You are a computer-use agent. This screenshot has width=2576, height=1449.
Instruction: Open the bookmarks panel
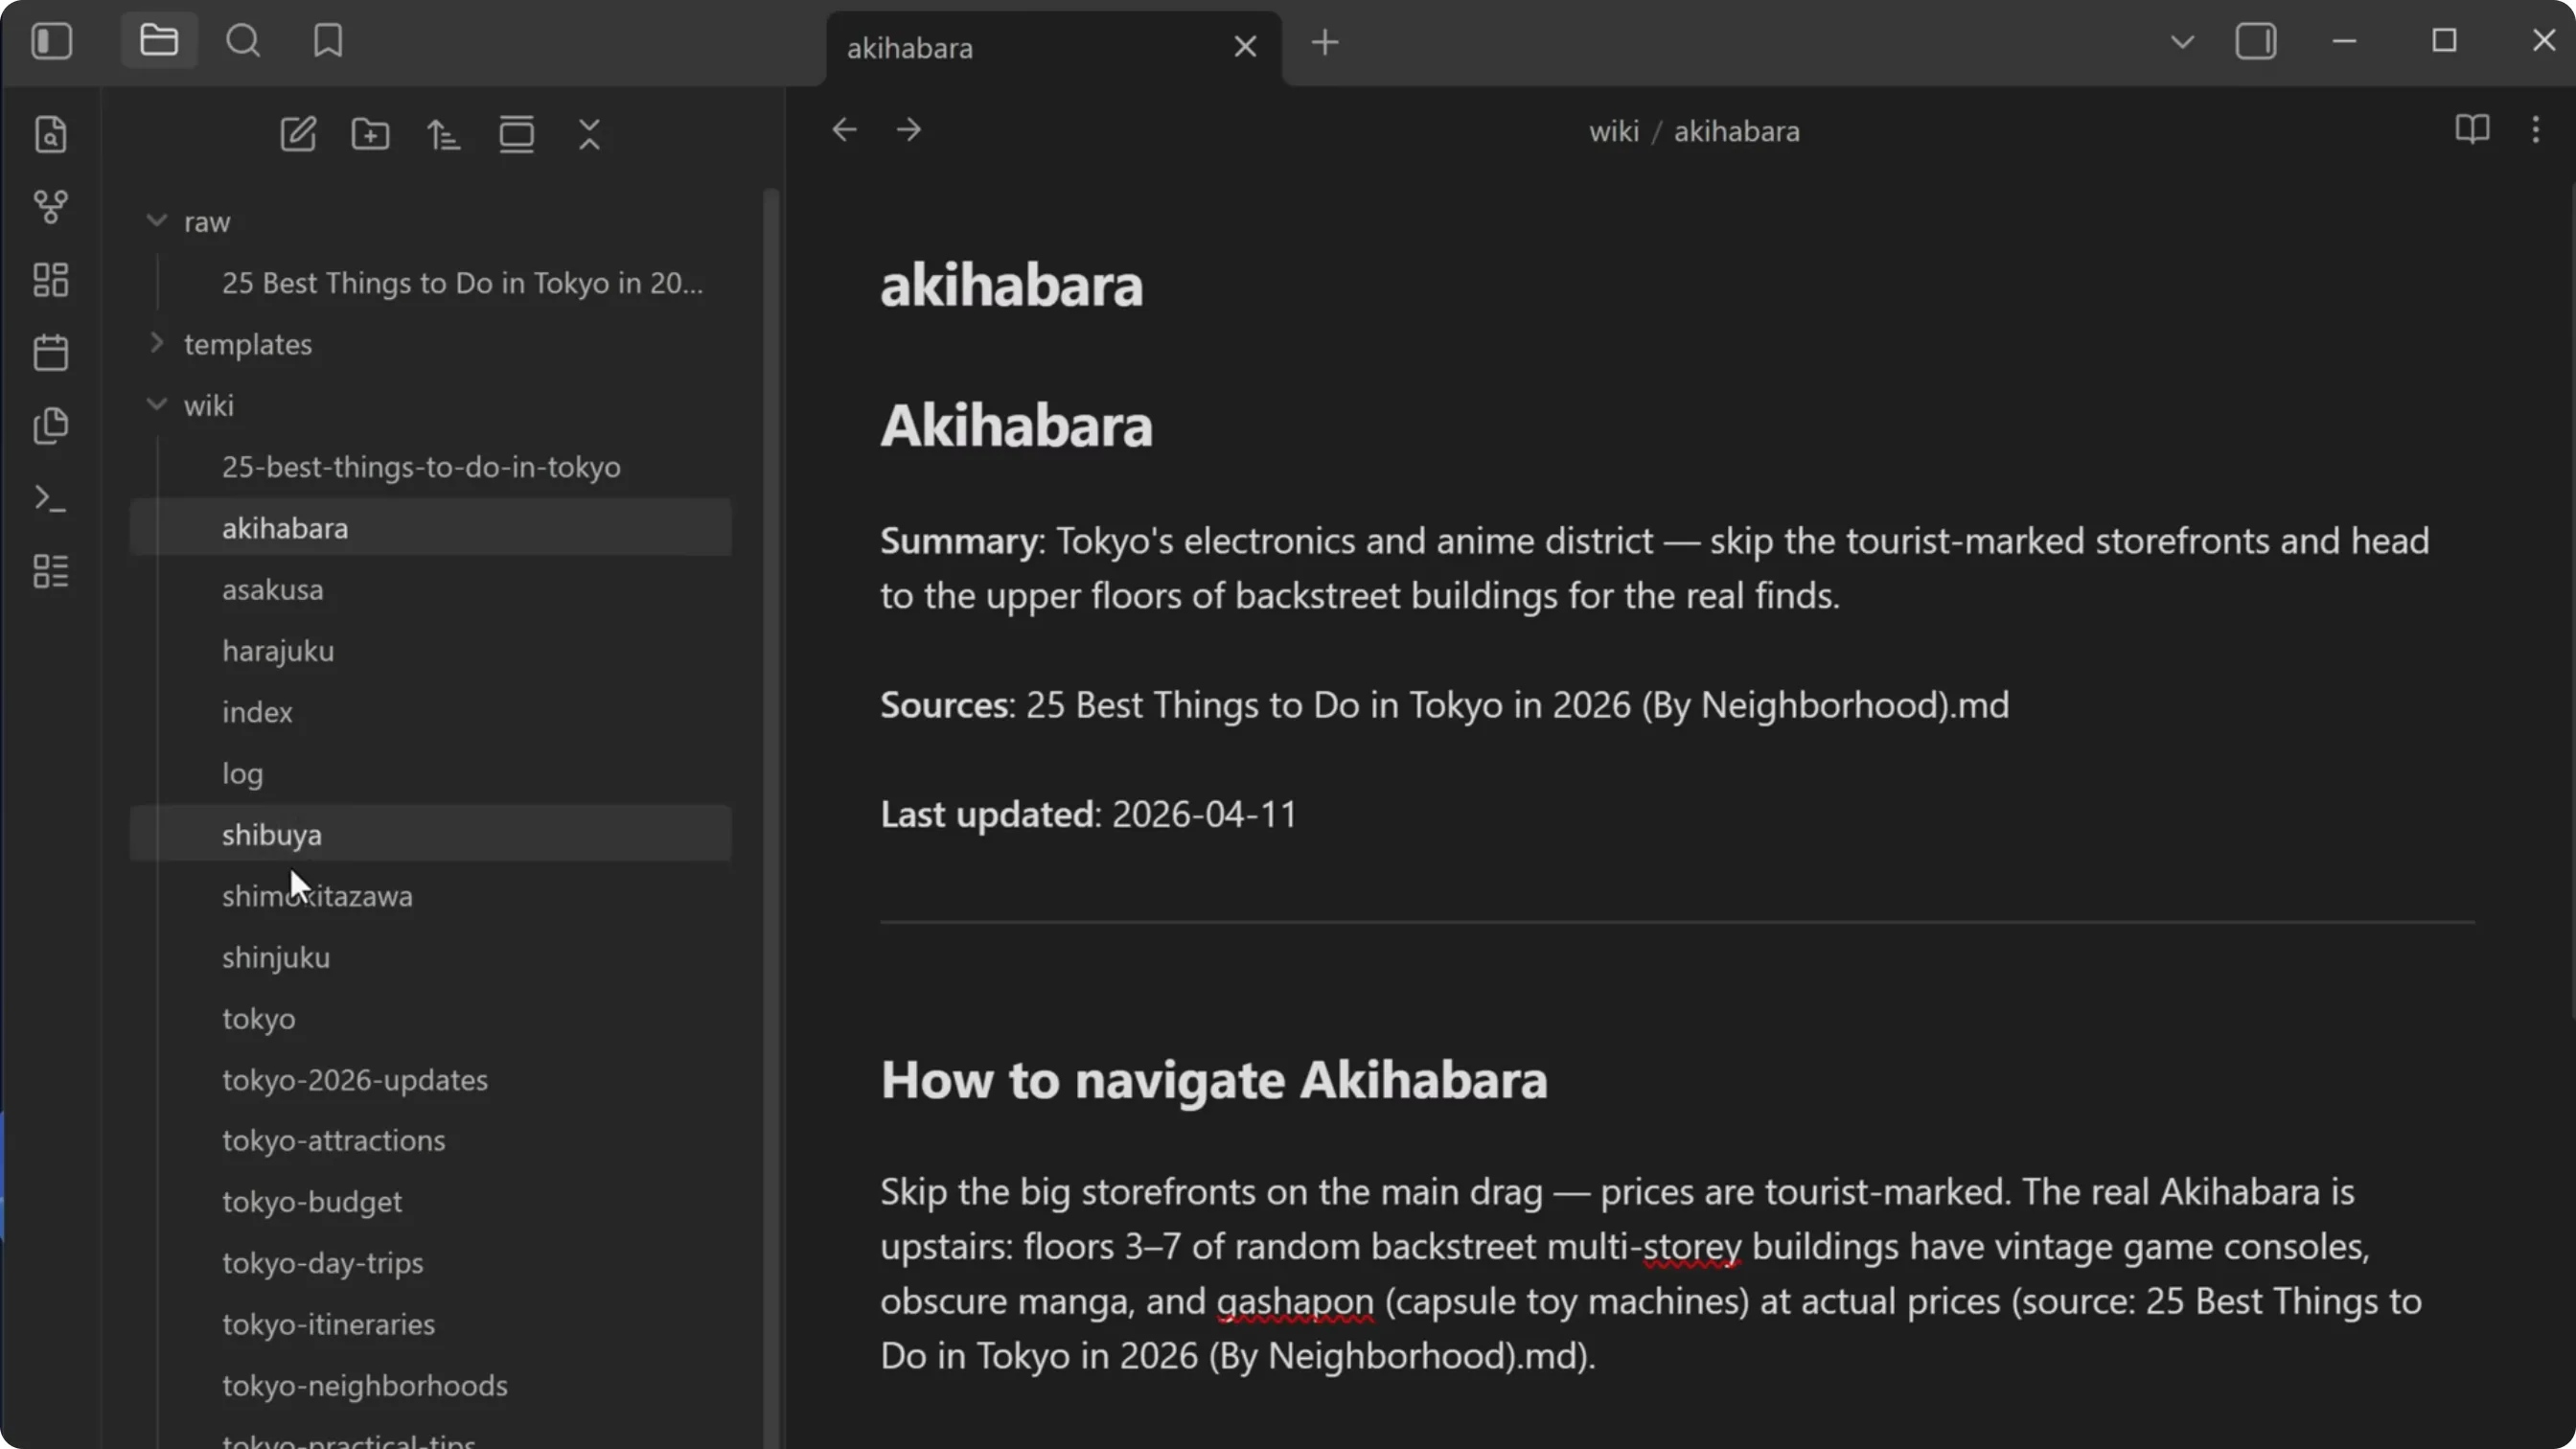[x=328, y=42]
